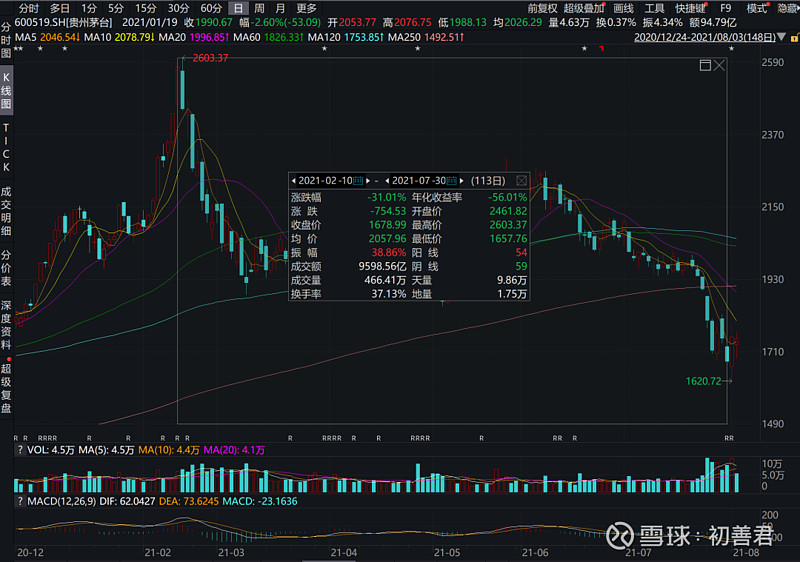Open calendar for start date 2021-02-10
Screen dimensions: 800x562
click(358, 181)
